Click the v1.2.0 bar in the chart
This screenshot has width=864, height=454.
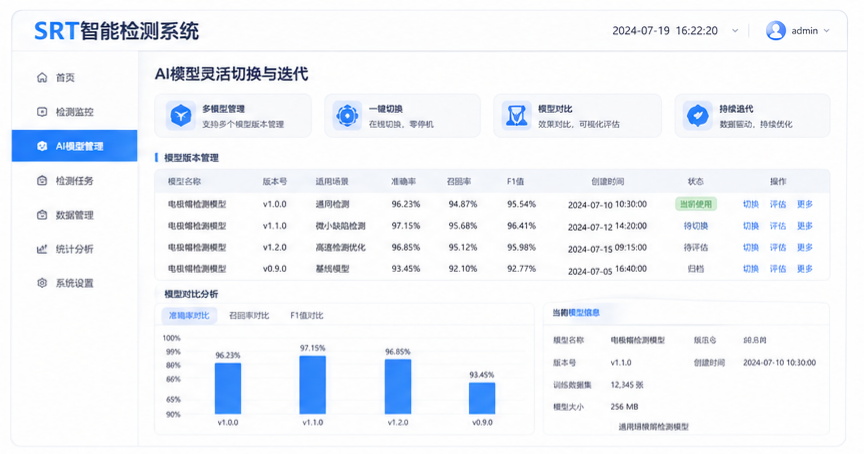(398, 386)
